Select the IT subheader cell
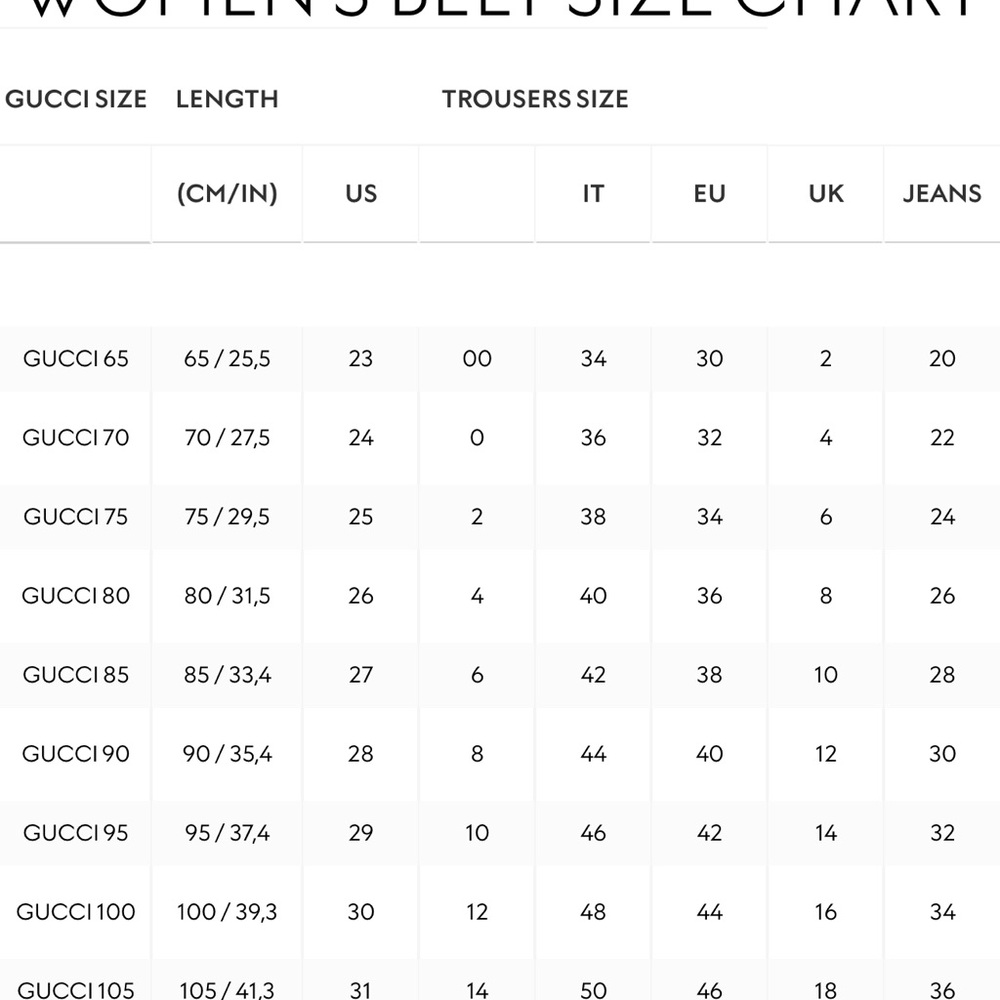This screenshot has width=1000, height=1000. click(x=593, y=193)
